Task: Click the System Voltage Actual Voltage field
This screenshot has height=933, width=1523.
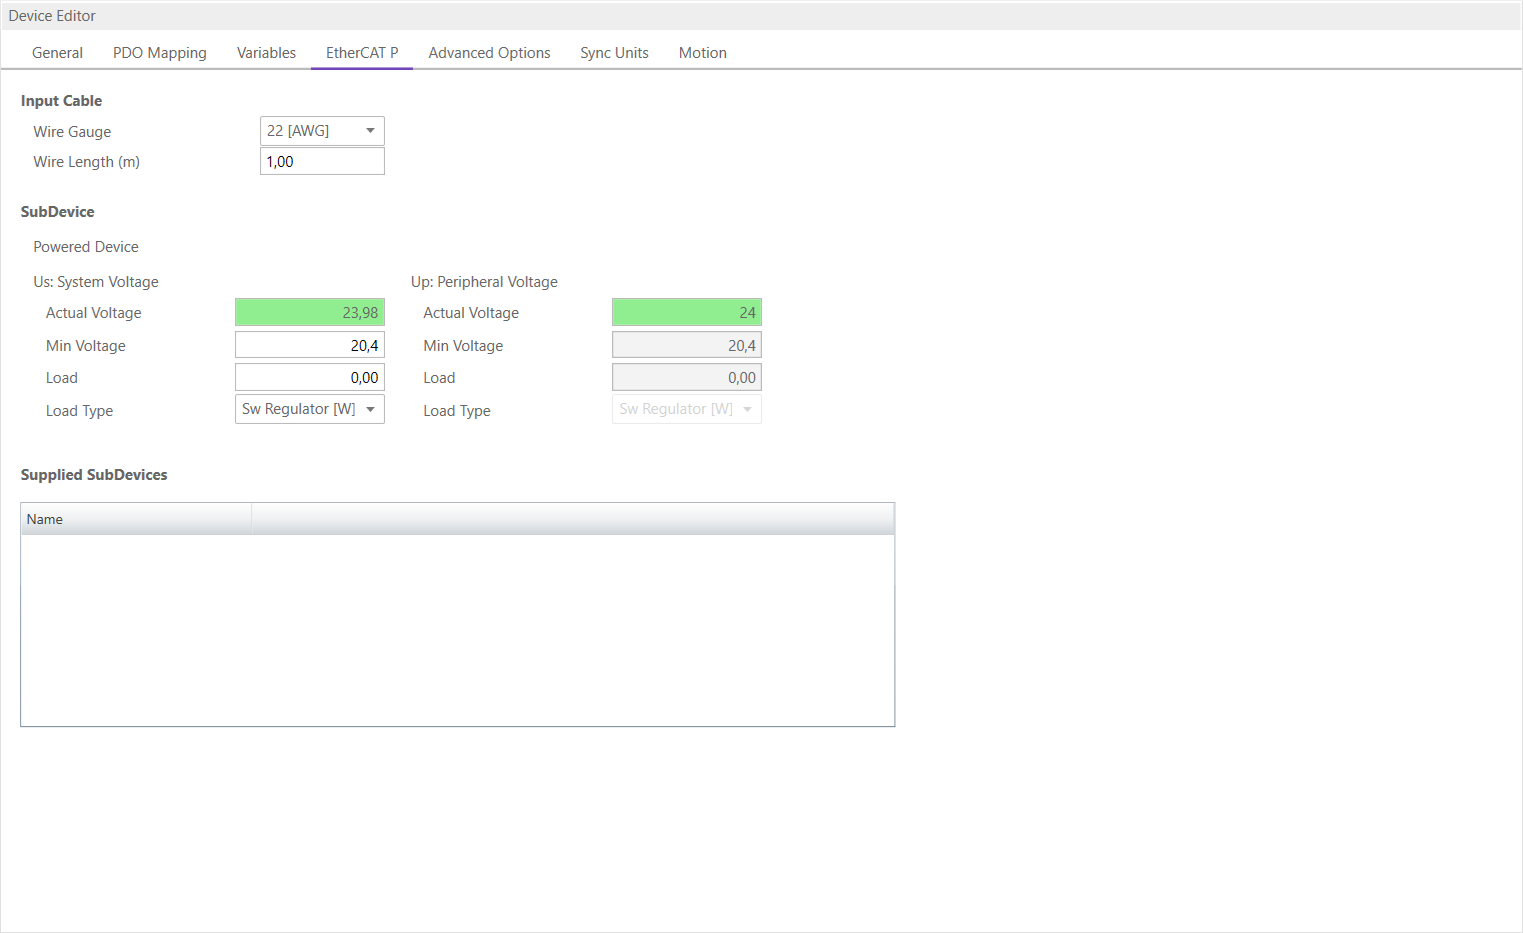Action: click(x=309, y=313)
